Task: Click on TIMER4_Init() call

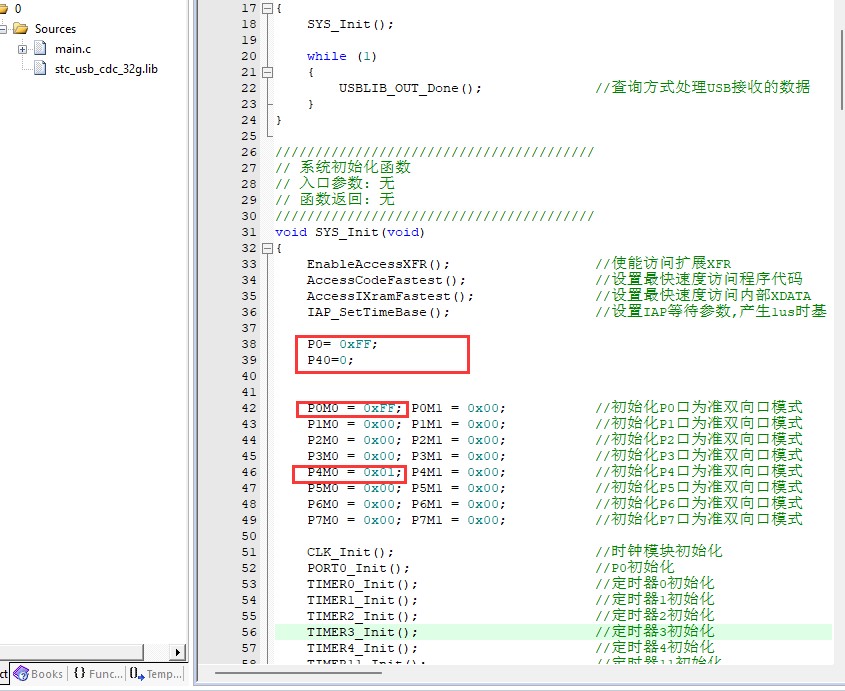Action: (362, 648)
